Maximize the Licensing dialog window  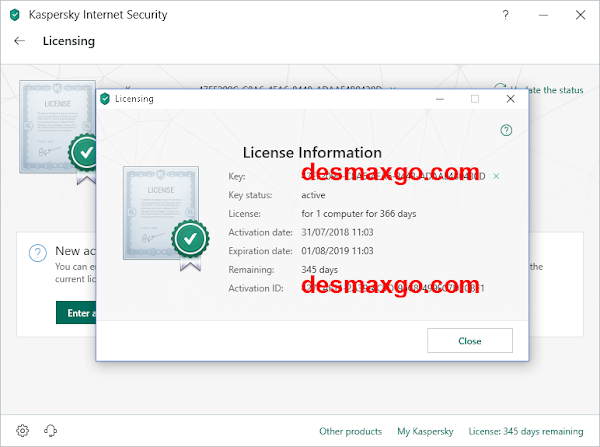click(475, 99)
